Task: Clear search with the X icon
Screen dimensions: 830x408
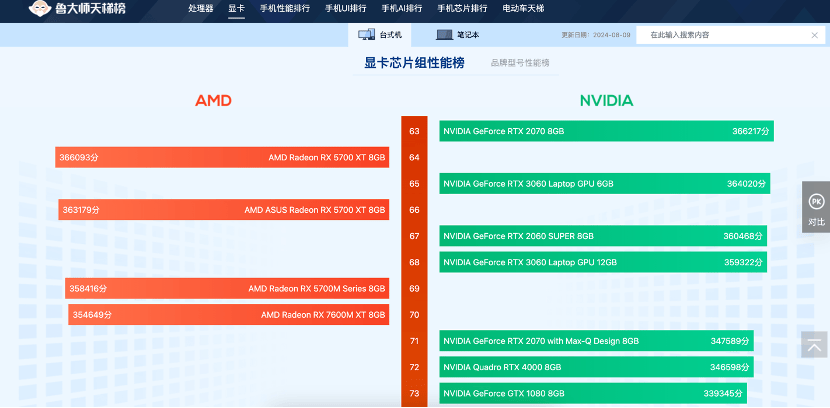Action: coord(814,35)
